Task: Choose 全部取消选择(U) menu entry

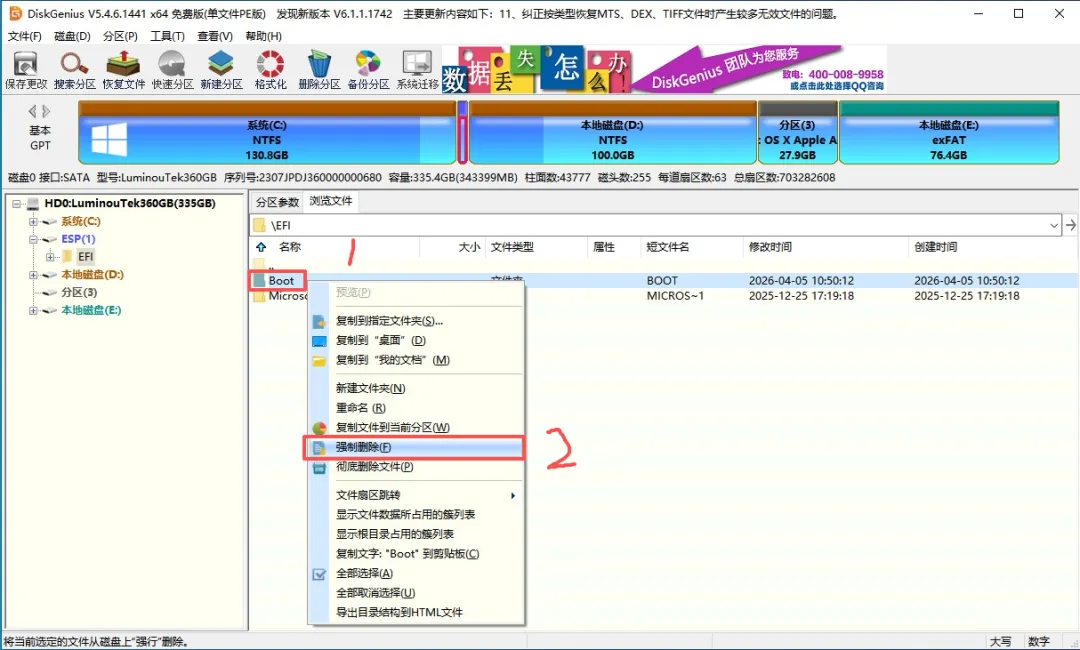Action: [x=415, y=593]
